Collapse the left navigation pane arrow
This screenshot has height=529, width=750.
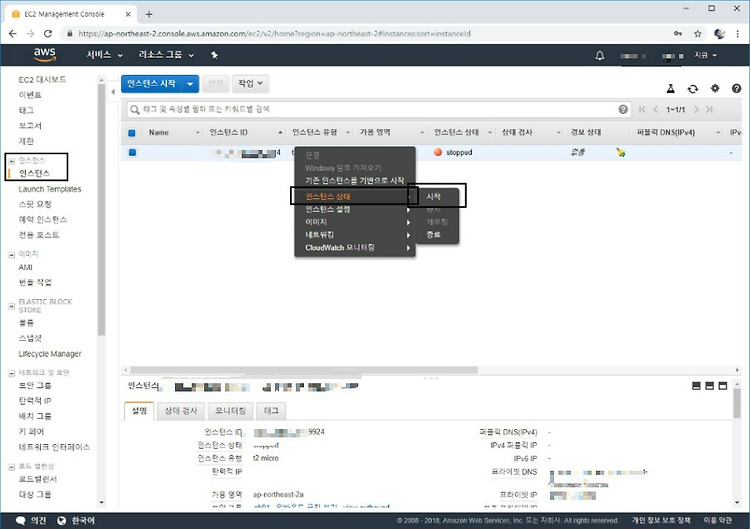pyautogui.click(x=113, y=91)
